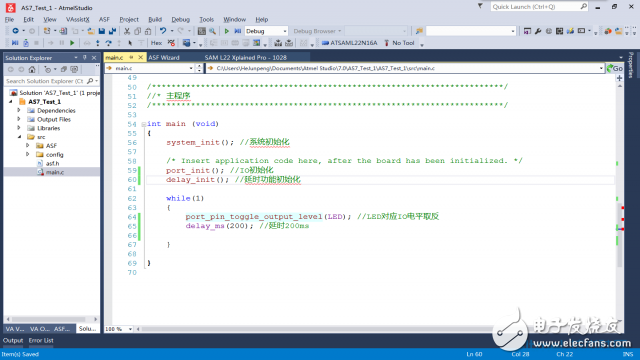Close the main.c tab
The height and width of the screenshot is (360, 640).
pos(140,58)
